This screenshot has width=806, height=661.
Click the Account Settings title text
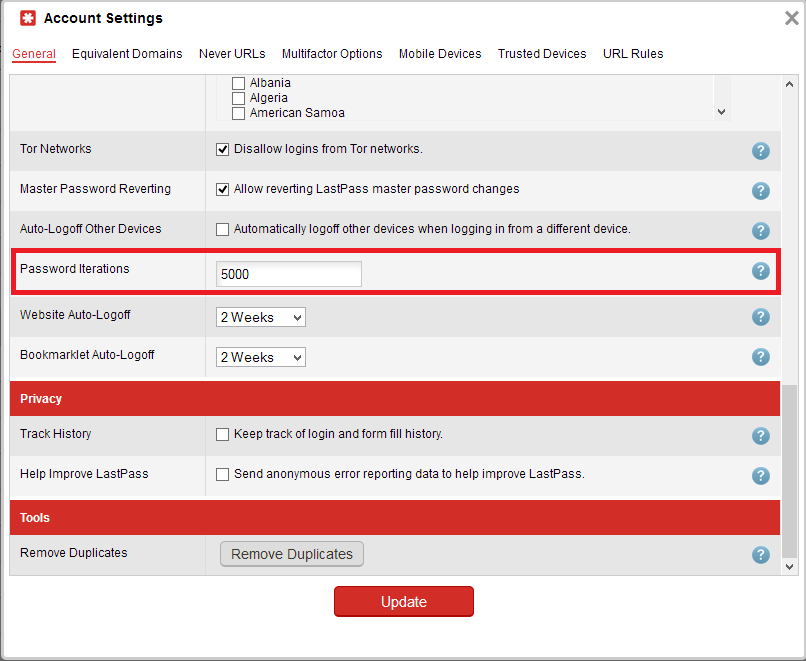pyautogui.click(x=103, y=18)
